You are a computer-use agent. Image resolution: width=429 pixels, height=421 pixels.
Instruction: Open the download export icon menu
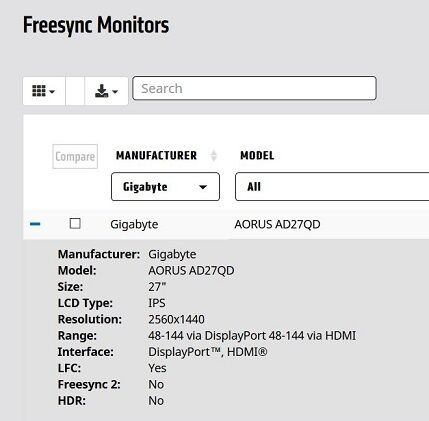(106, 91)
